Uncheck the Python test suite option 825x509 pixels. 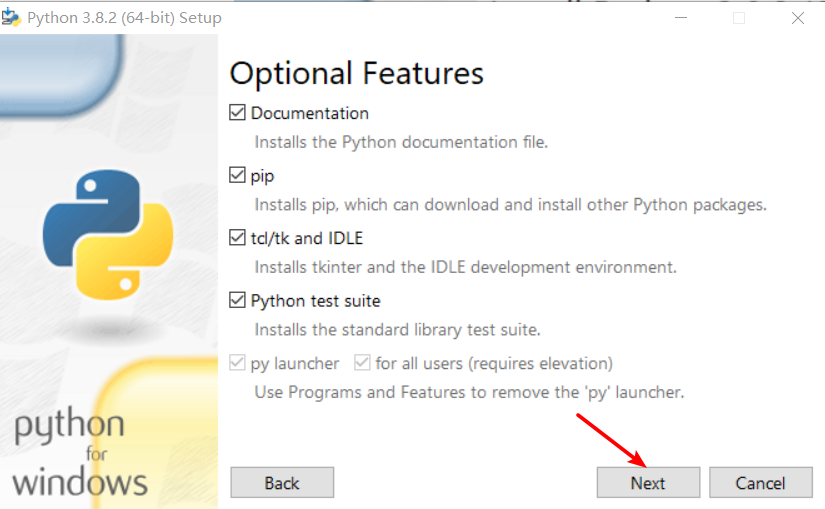(237, 300)
